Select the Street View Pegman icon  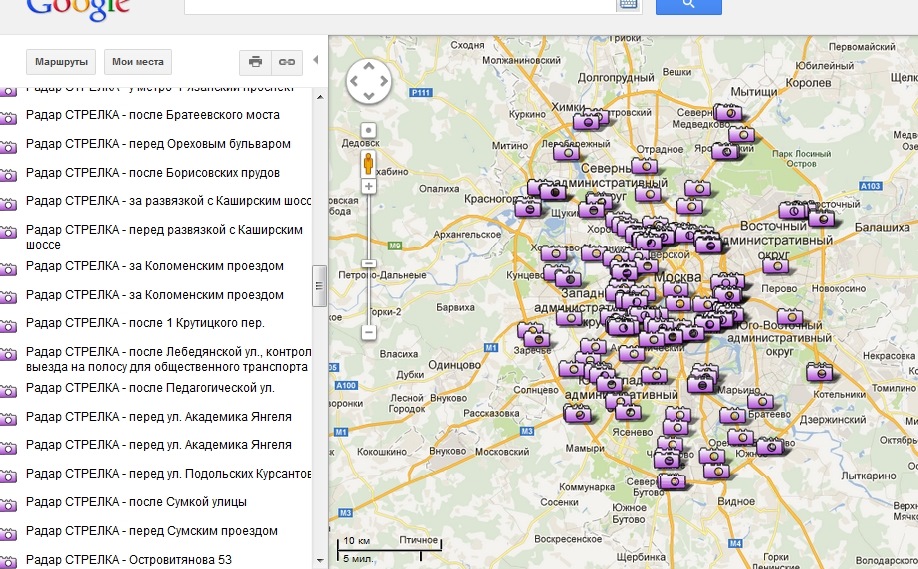tap(368, 163)
